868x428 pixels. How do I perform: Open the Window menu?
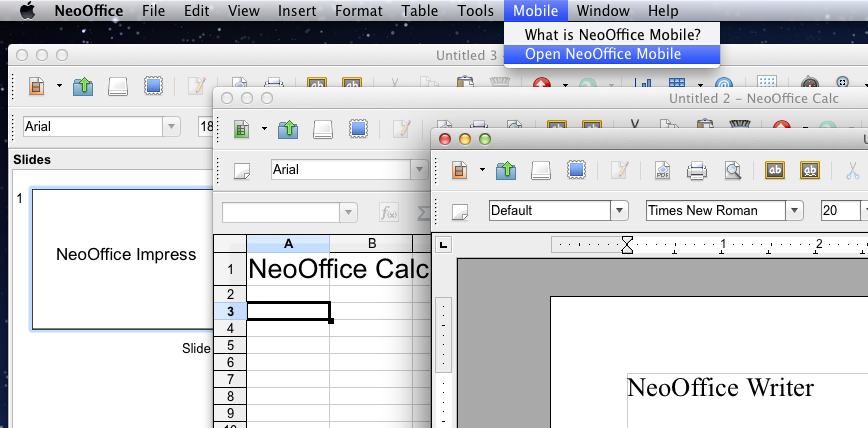603,11
